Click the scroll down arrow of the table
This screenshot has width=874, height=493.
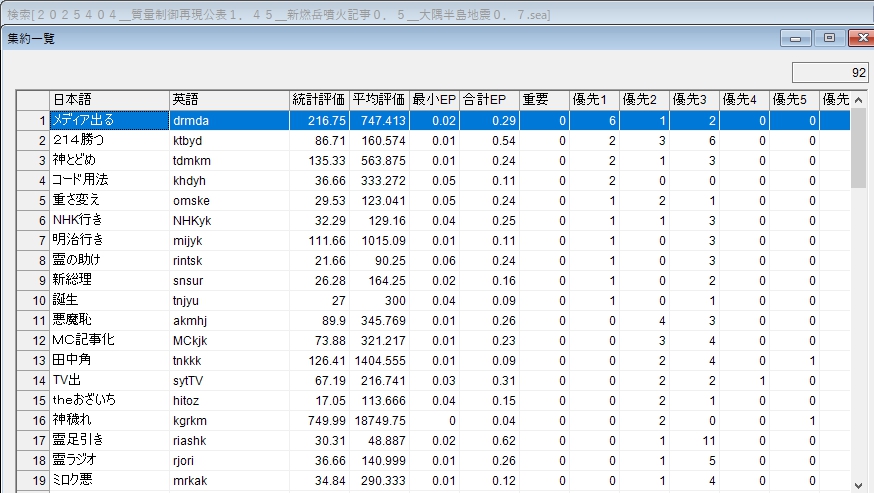(858, 485)
